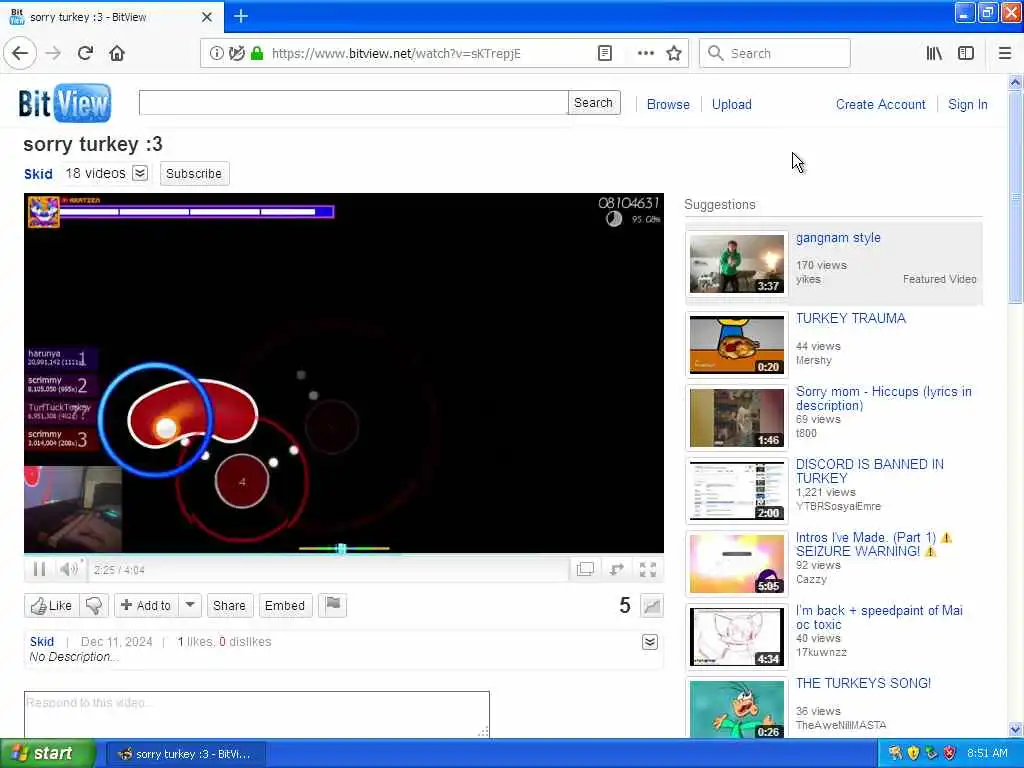Image resolution: width=1024 pixels, height=768 pixels.
Task: Open the 'gangnam style' suggested video
Action: pyautogui.click(x=838, y=238)
